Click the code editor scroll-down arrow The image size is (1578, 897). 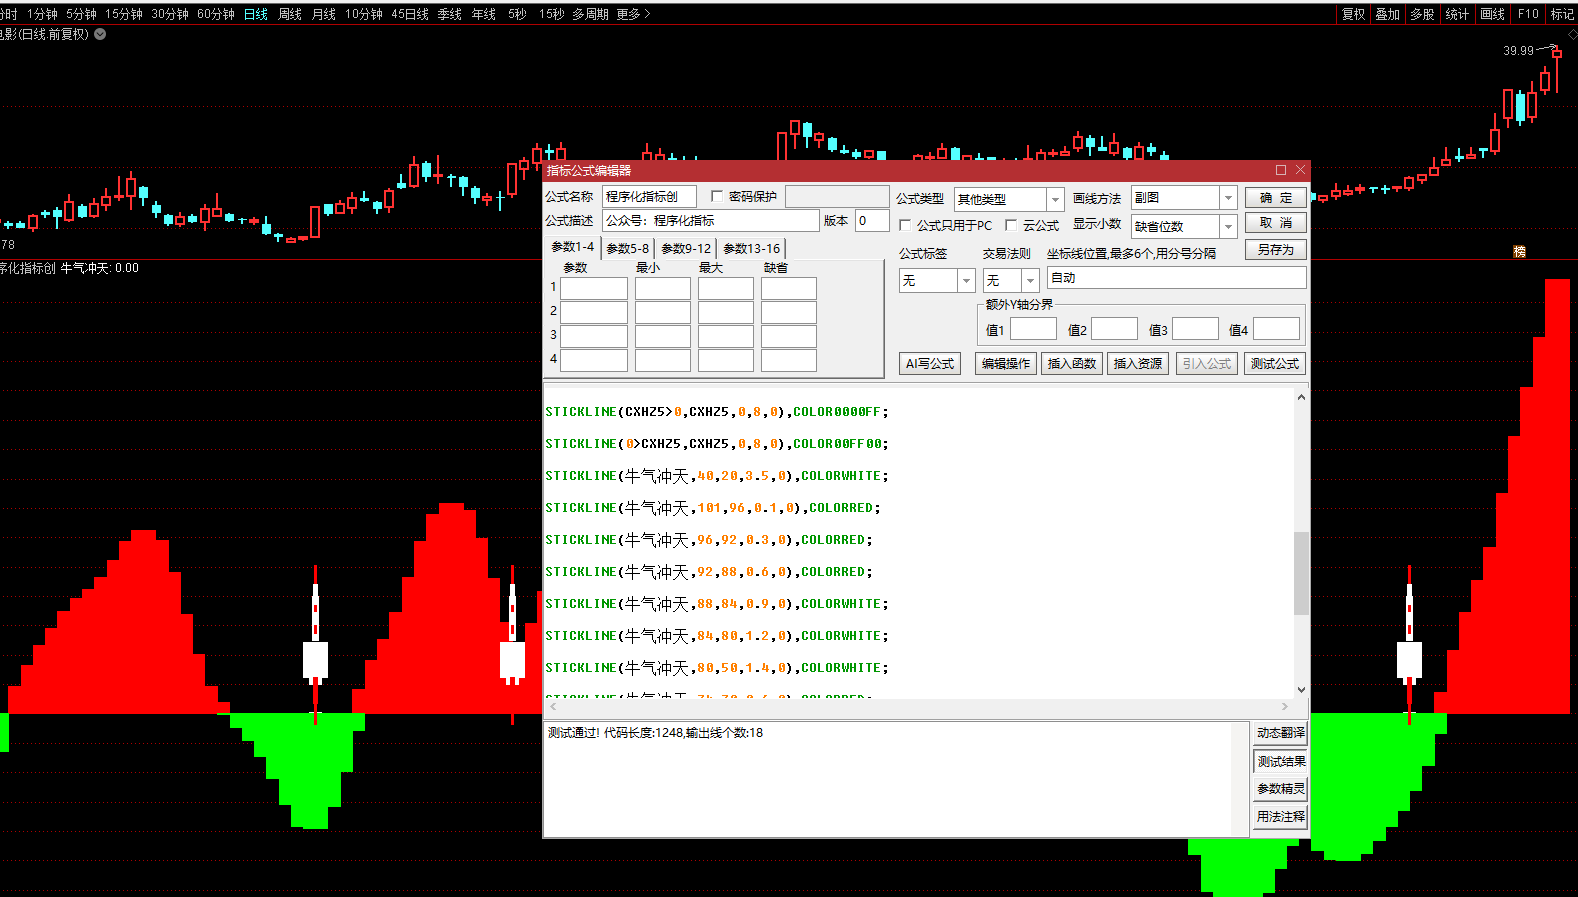coord(1301,689)
